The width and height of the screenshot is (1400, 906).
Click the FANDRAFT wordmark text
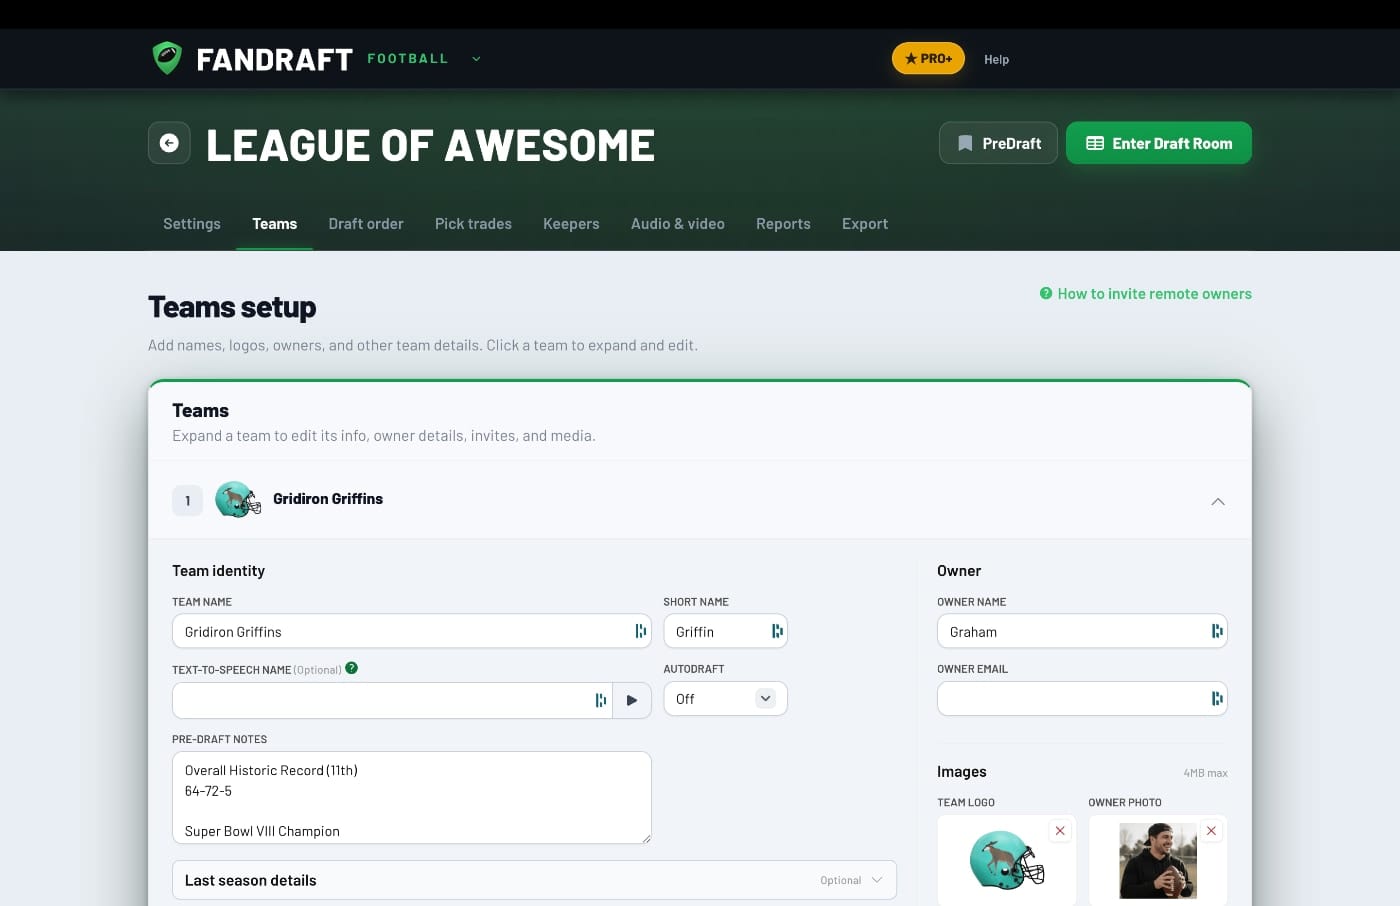coord(274,59)
